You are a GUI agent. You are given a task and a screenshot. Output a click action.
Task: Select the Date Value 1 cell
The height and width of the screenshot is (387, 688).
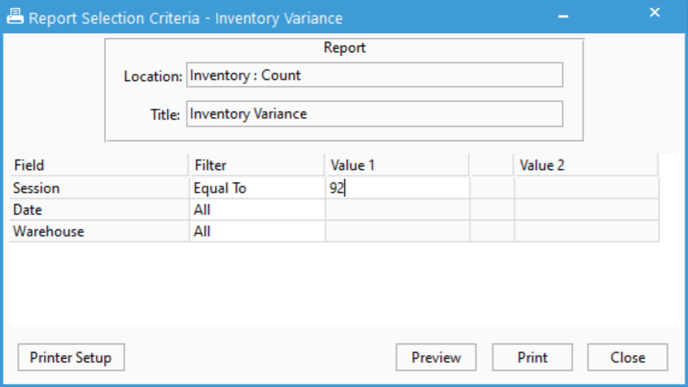[398, 210]
